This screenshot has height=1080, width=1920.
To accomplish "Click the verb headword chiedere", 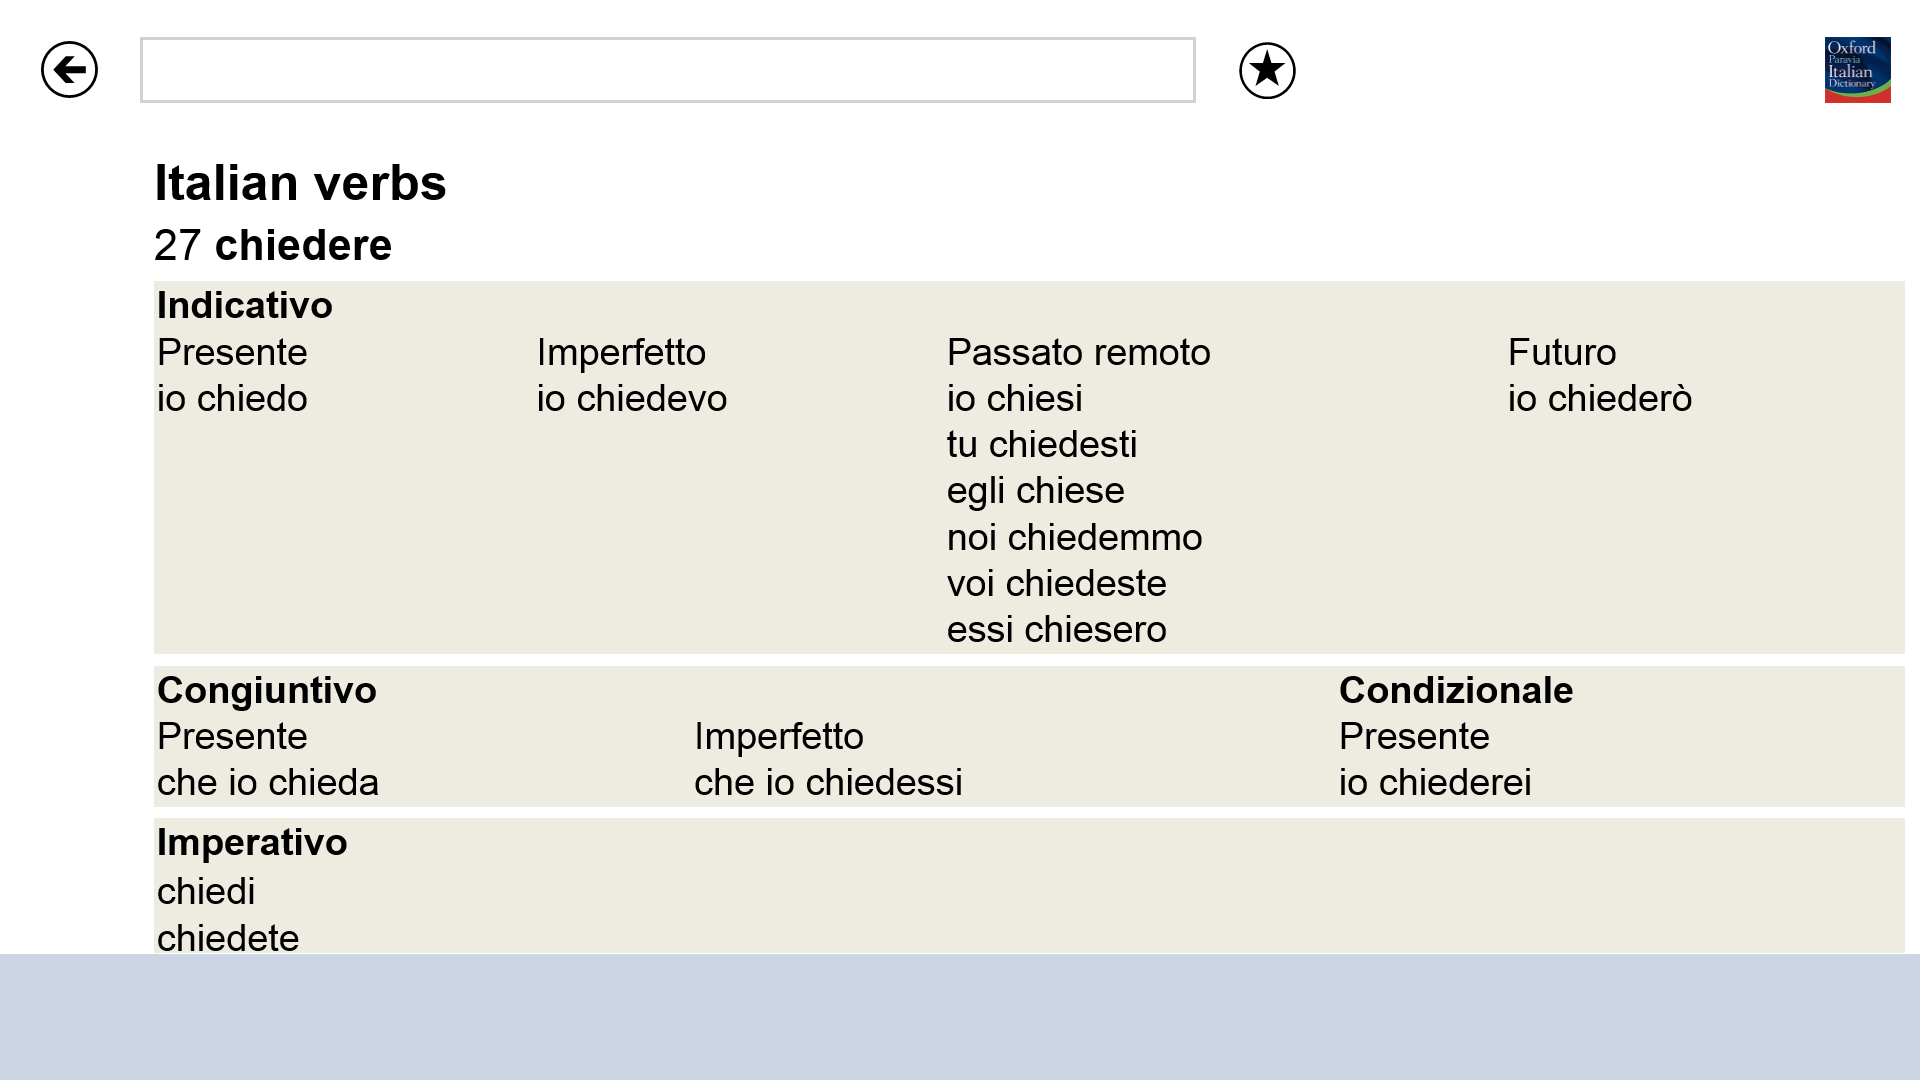I will click(x=303, y=245).
